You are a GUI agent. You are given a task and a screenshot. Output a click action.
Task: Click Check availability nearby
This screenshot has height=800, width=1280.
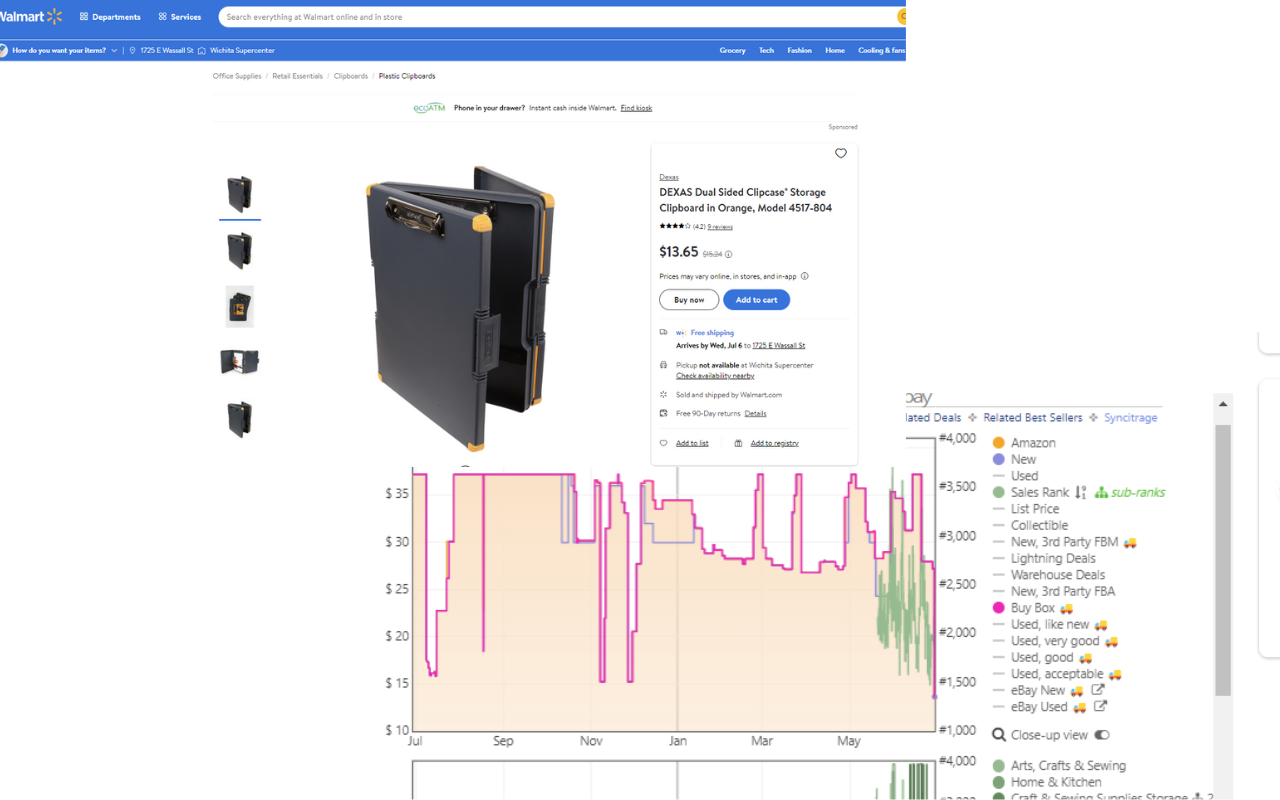coord(715,376)
